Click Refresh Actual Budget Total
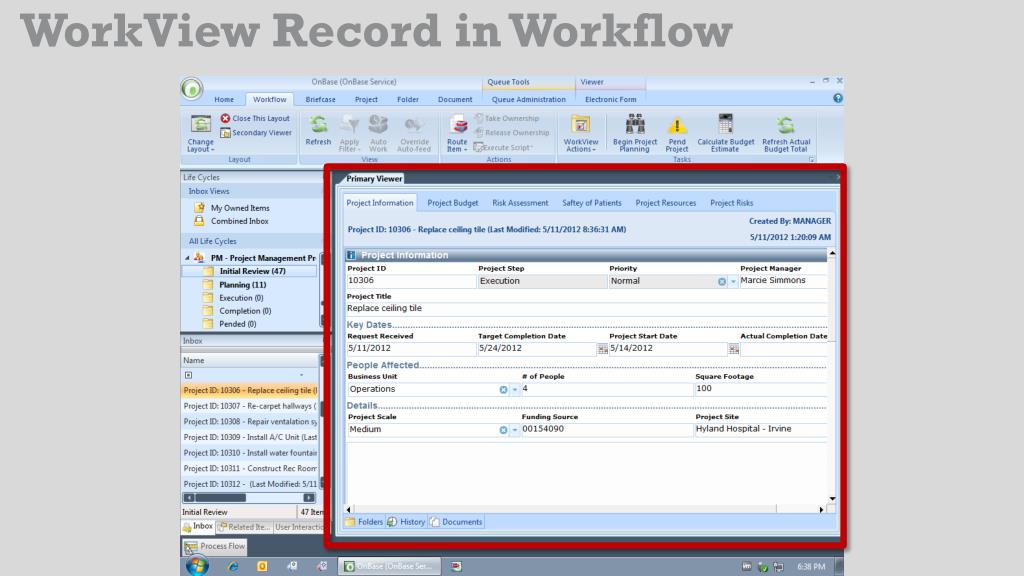 786,133
